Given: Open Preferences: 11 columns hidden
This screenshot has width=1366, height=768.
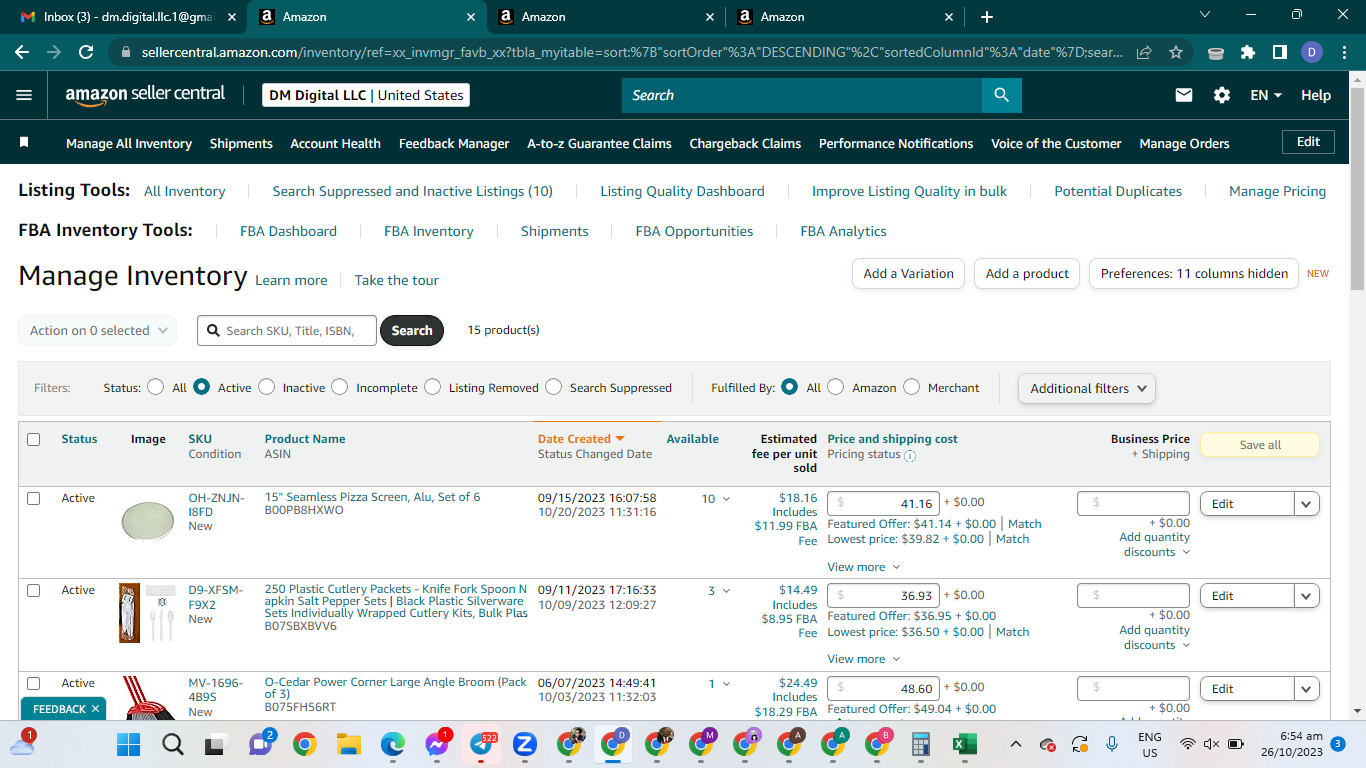Looking at the screenshot, I should click(x=1194, y=273).
